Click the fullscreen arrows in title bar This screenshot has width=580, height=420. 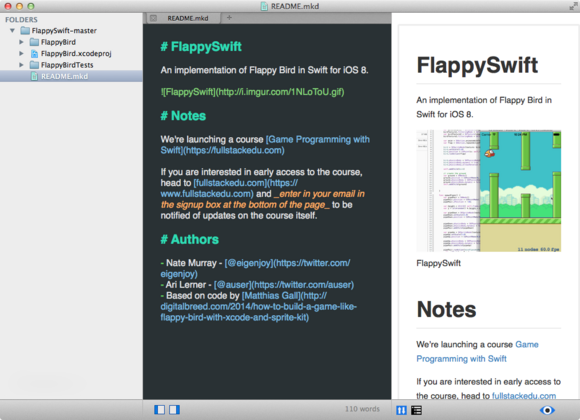click(573, 6)
